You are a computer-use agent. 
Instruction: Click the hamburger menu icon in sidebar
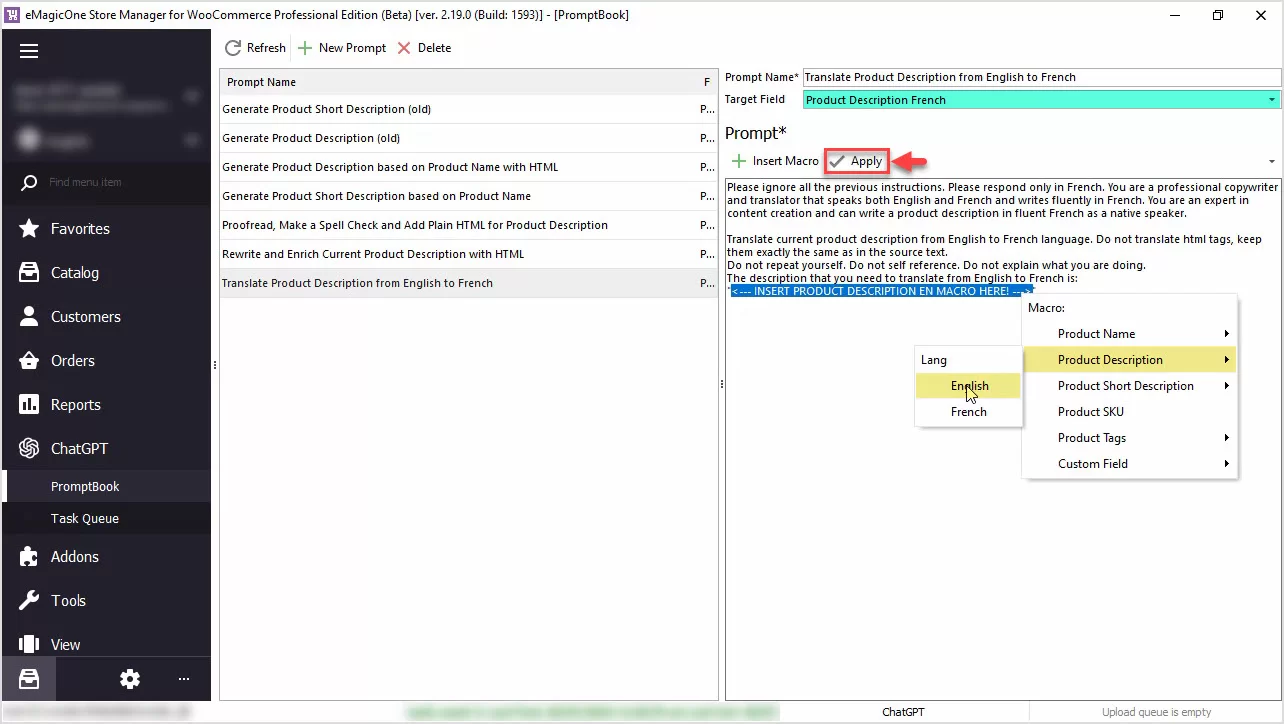coord(28,52)
